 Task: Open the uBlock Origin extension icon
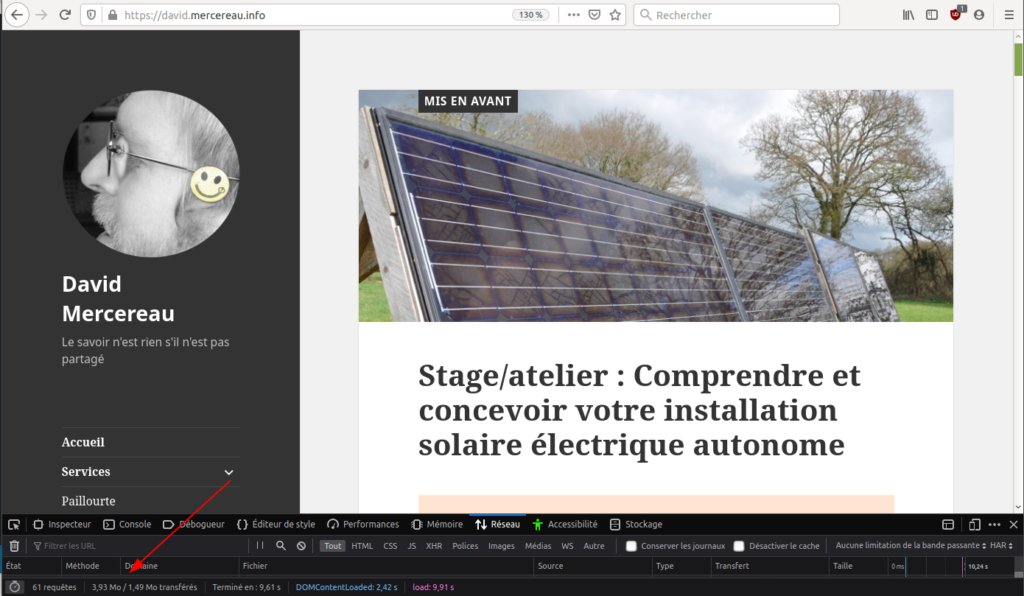[x=956, y=15]
